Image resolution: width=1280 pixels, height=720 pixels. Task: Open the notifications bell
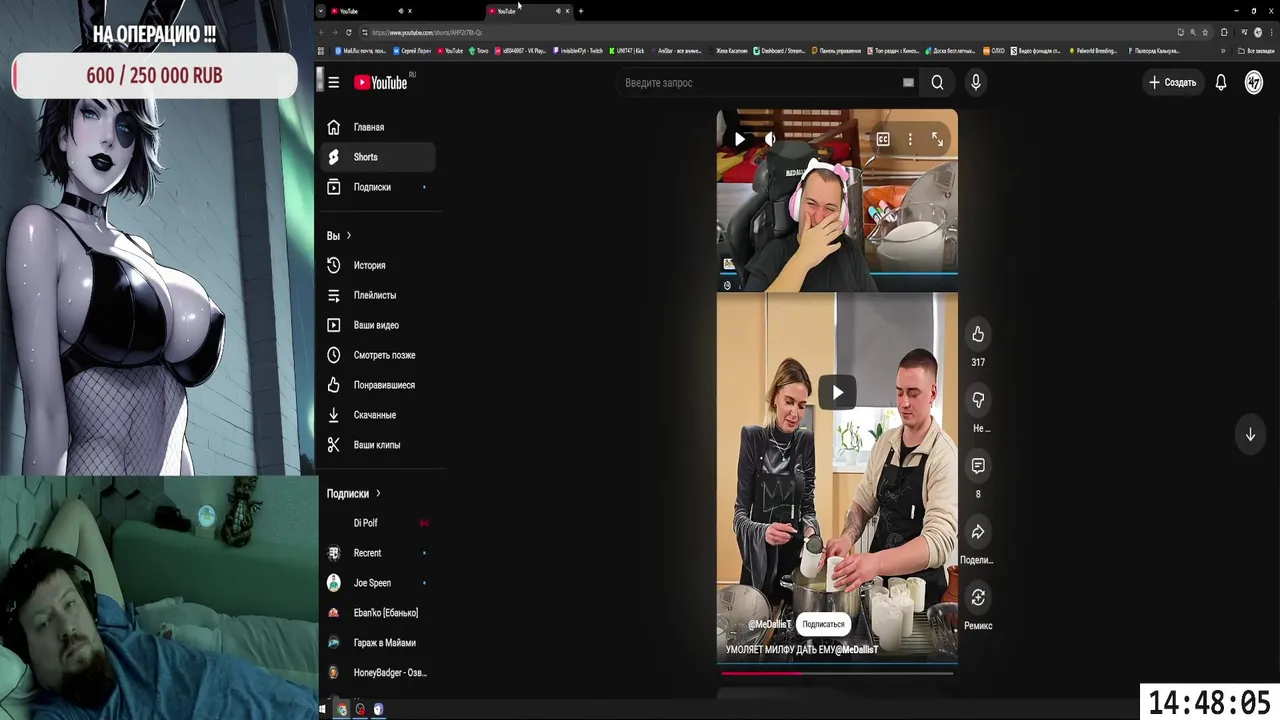point(1221,83)
